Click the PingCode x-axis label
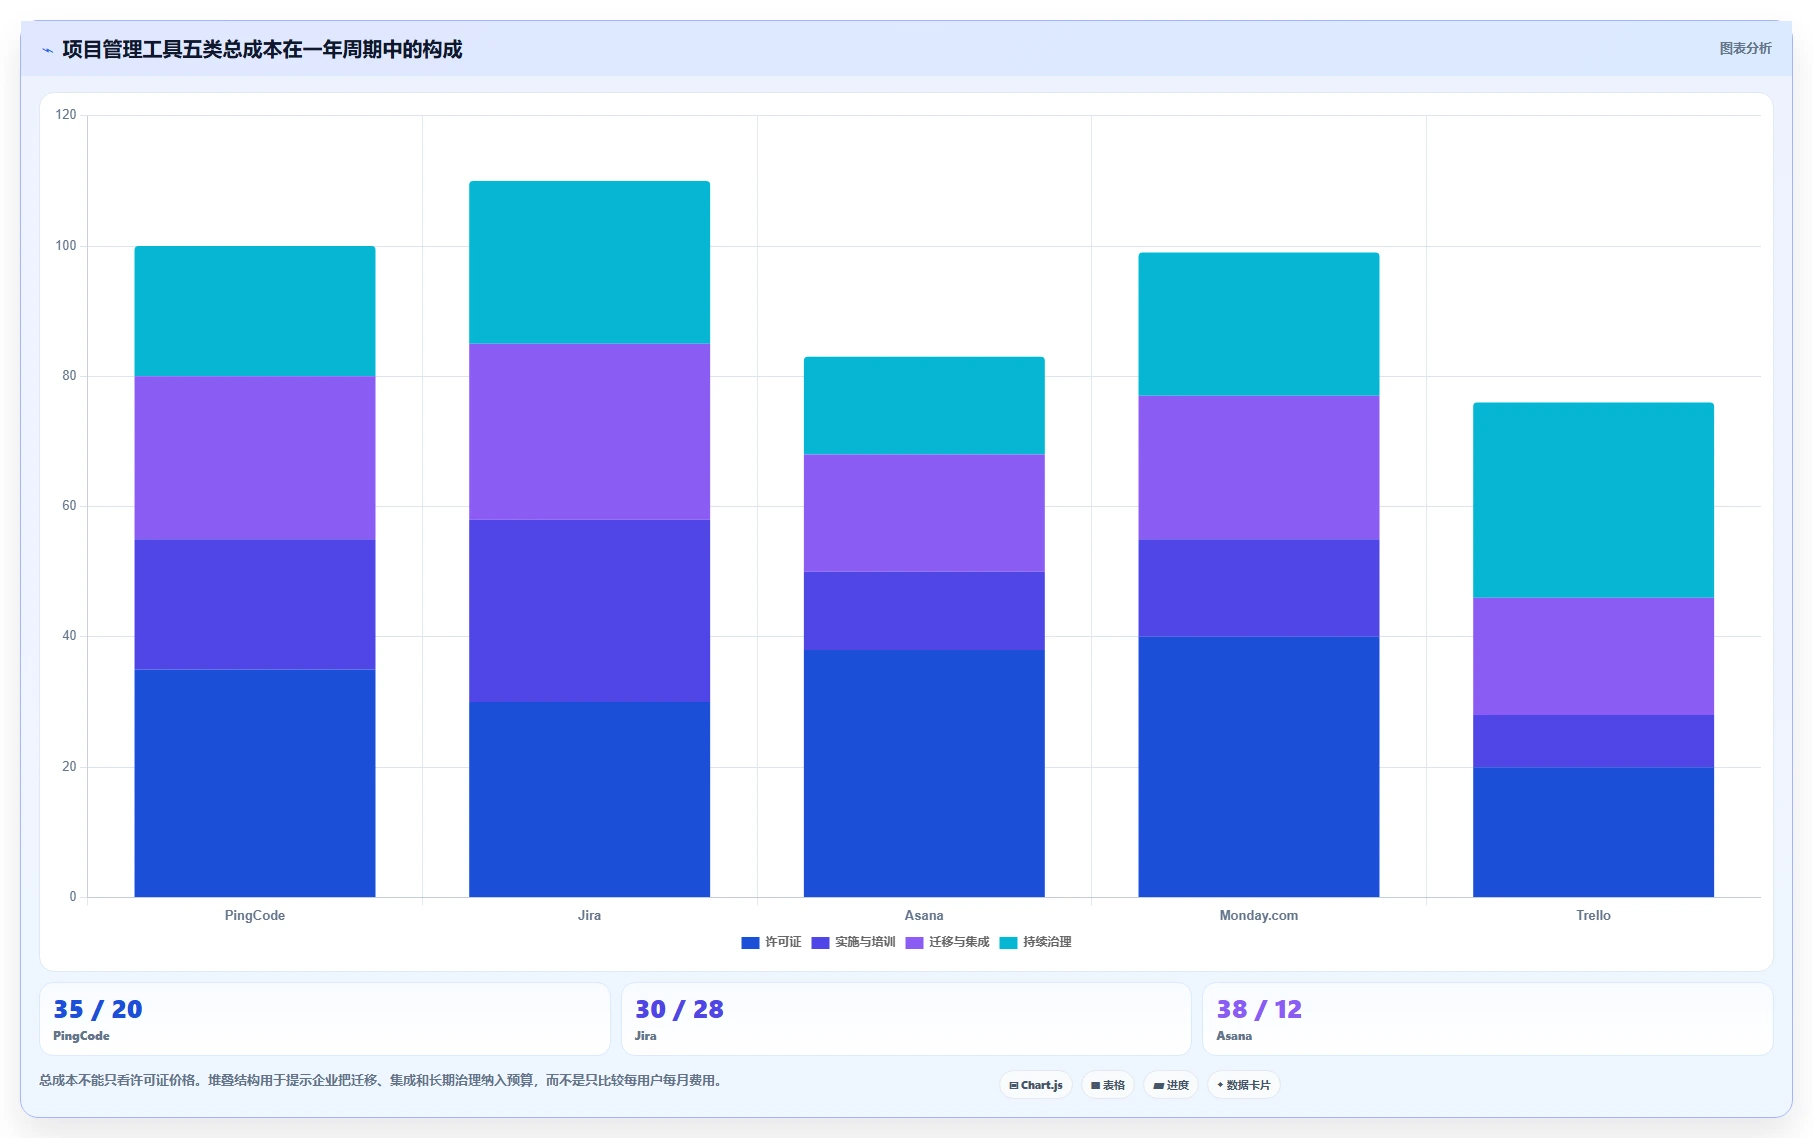 (x=255, y=915)
